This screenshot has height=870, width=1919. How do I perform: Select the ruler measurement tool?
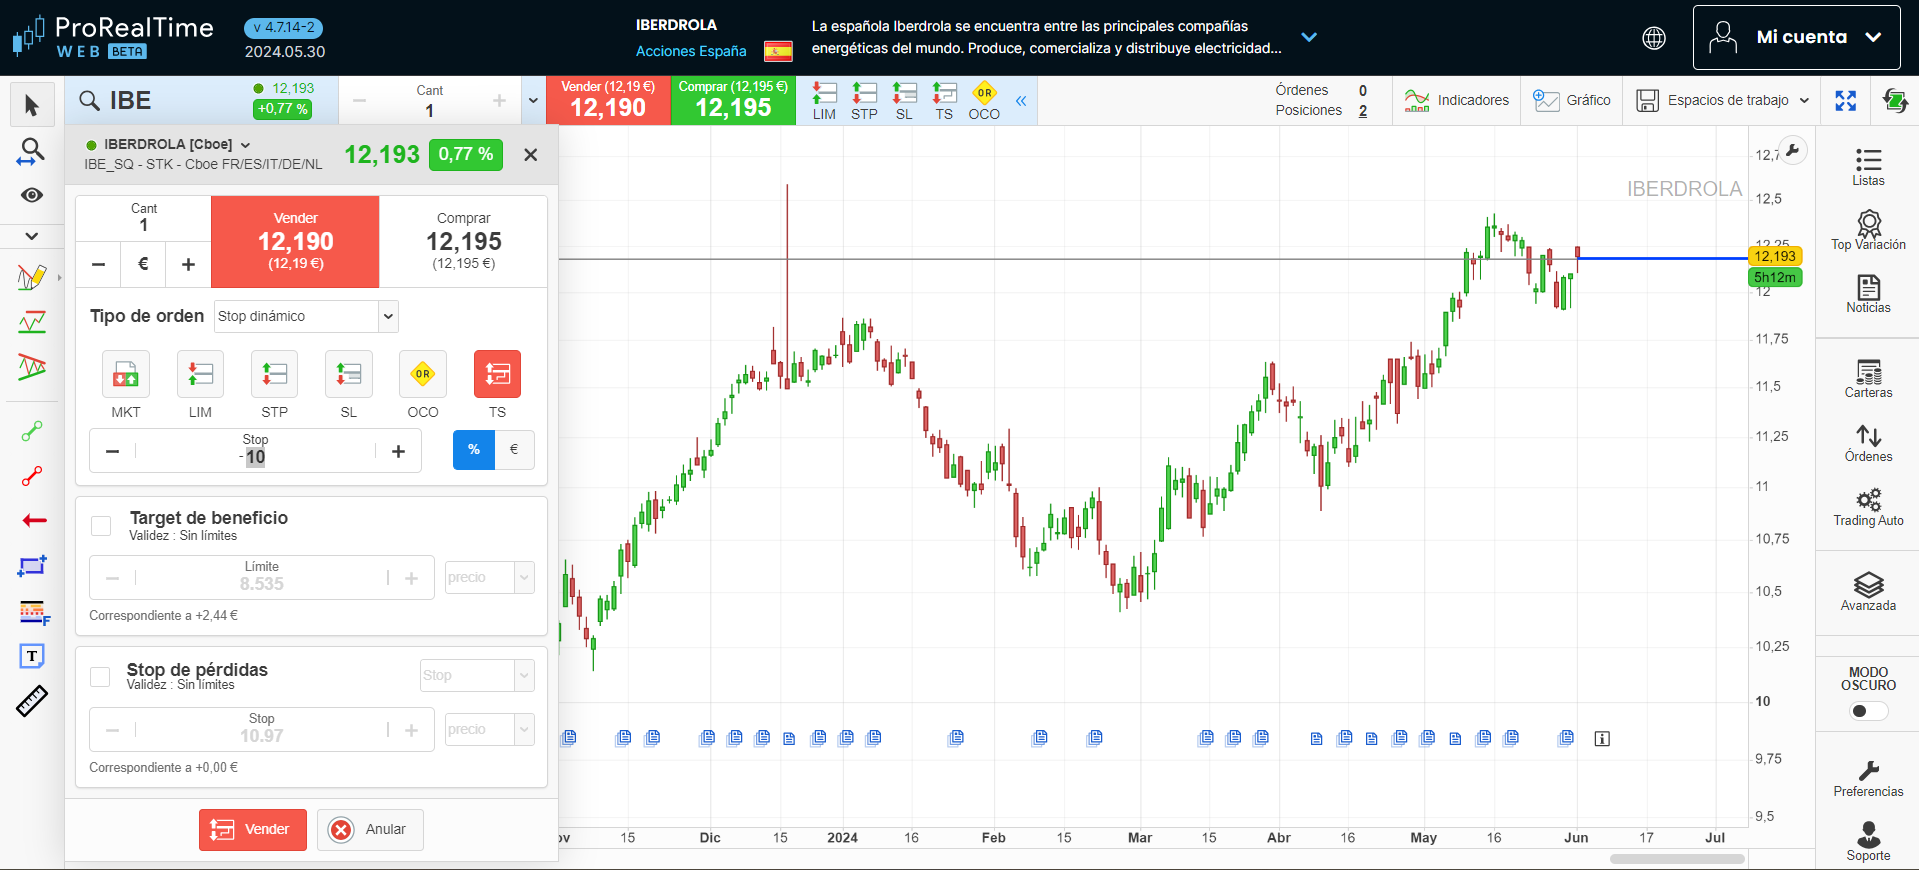coord(32,701)
